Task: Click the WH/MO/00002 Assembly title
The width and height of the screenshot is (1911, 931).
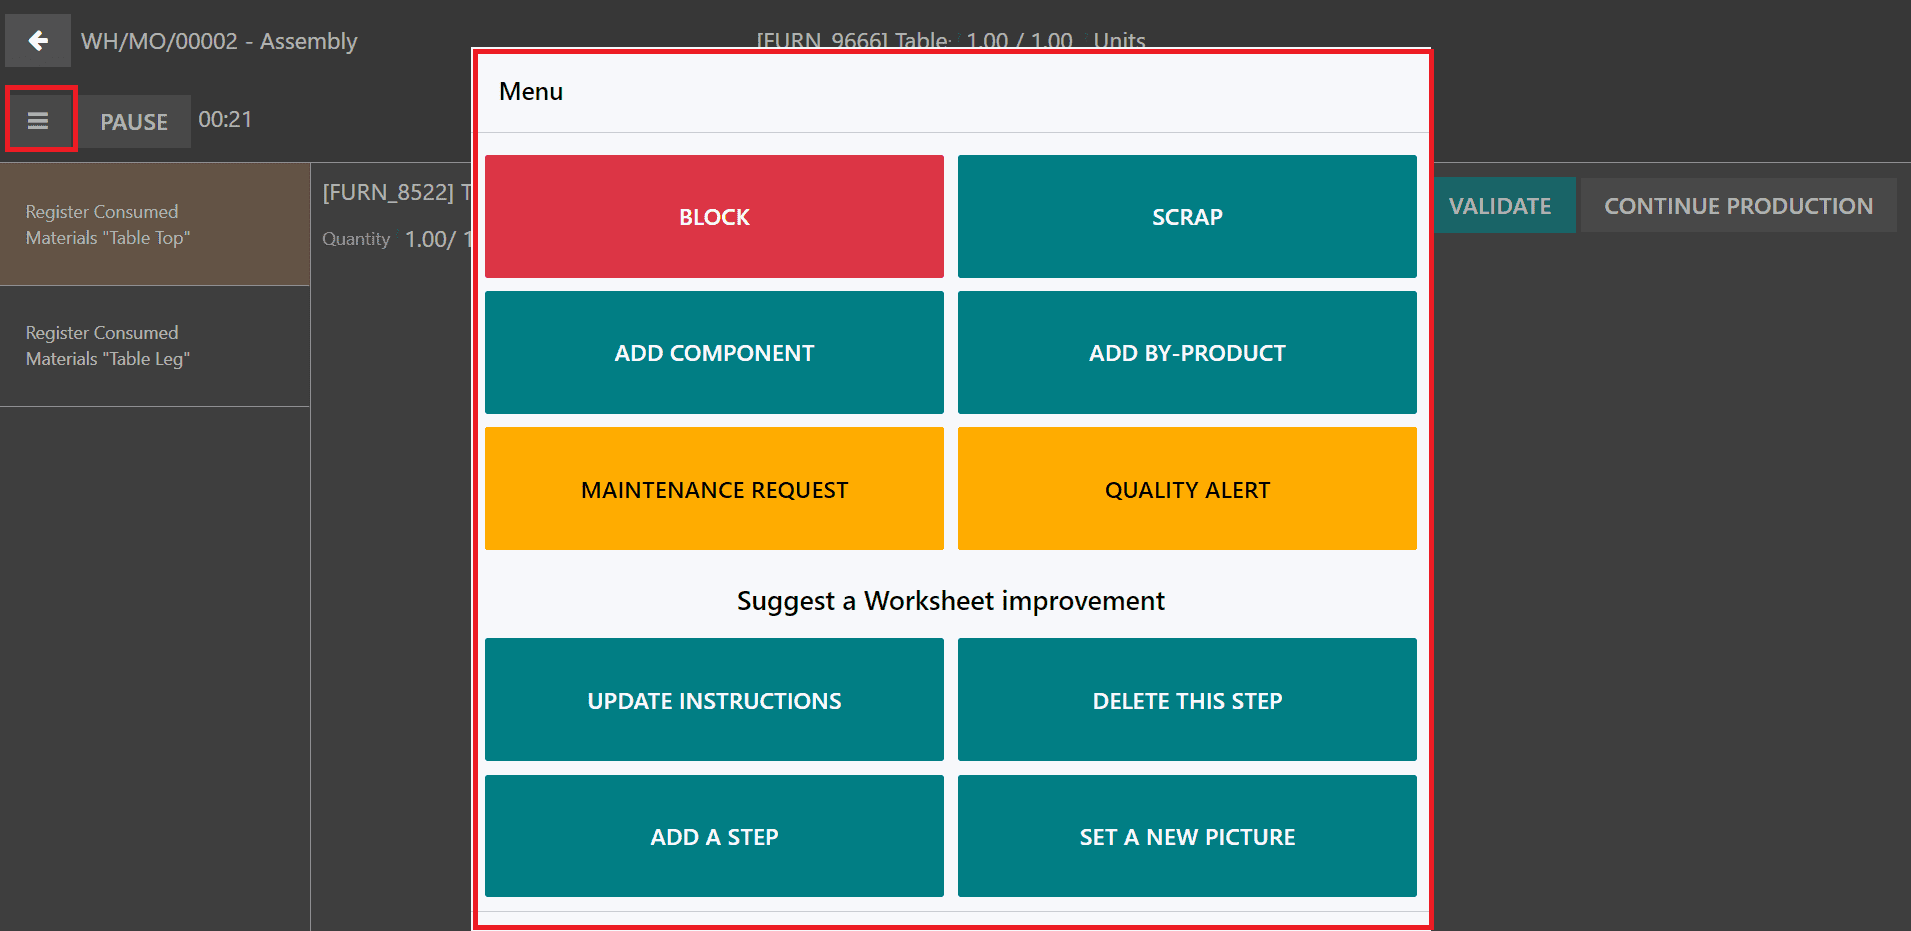Action: pyautogui.click(x=219, y=41)
